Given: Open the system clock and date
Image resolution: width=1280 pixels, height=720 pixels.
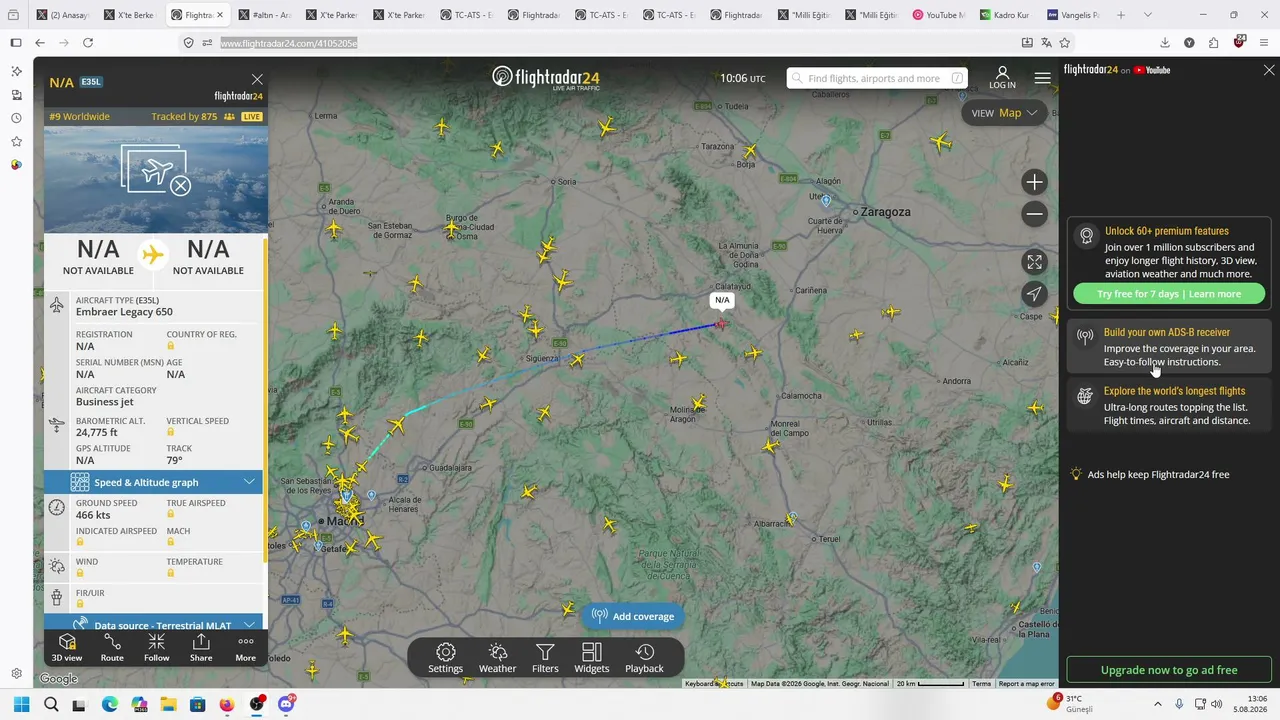Looking at the screenshot, I should (1250, 704).
